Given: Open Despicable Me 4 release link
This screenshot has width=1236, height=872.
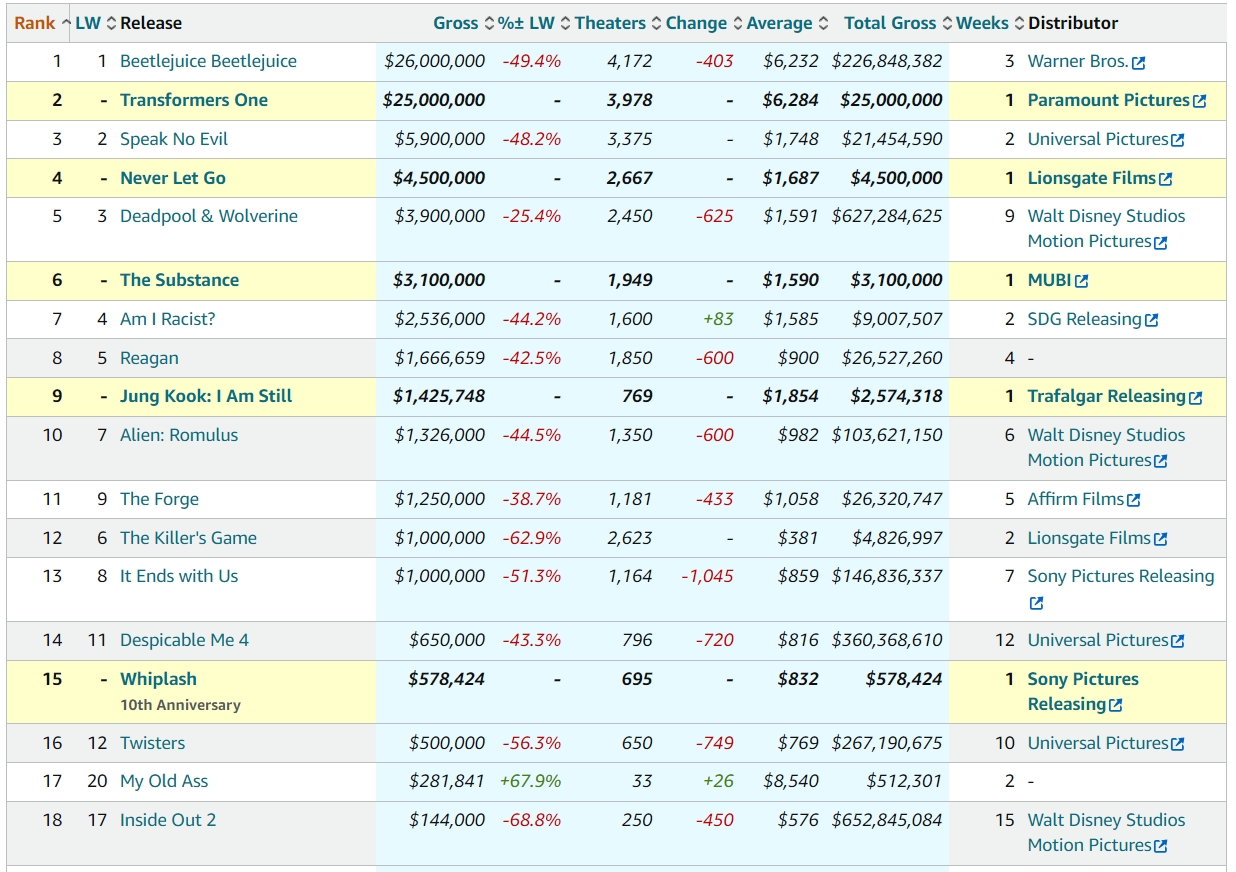Looking at the screenshot, I should pyautogui.click(x=184, y=640).
